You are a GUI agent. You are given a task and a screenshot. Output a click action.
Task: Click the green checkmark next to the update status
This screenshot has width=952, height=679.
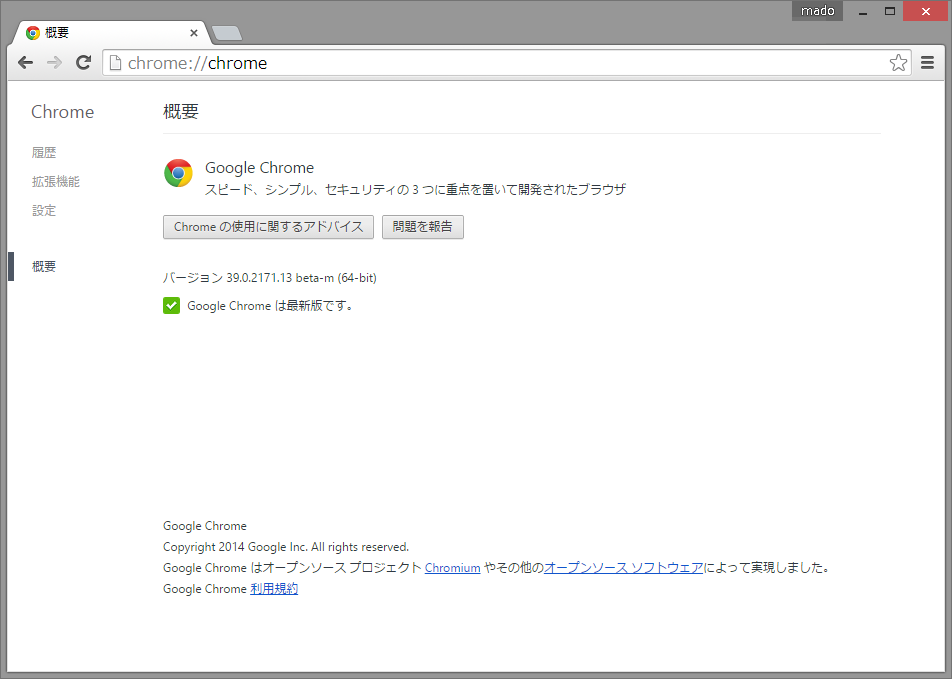(171, 305)
